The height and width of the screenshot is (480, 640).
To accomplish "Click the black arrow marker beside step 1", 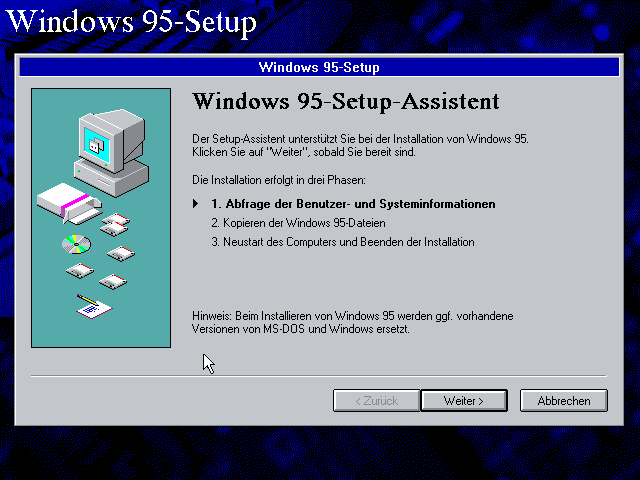I will tap(196, 203).
